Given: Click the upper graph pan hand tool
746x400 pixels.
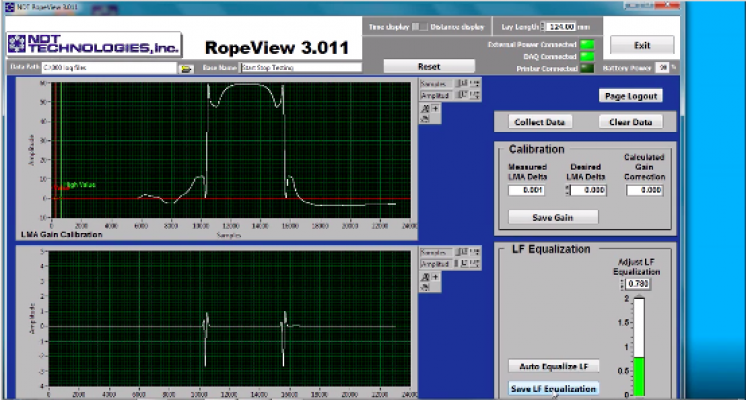Looking at the screenshot, I should 426,118.
